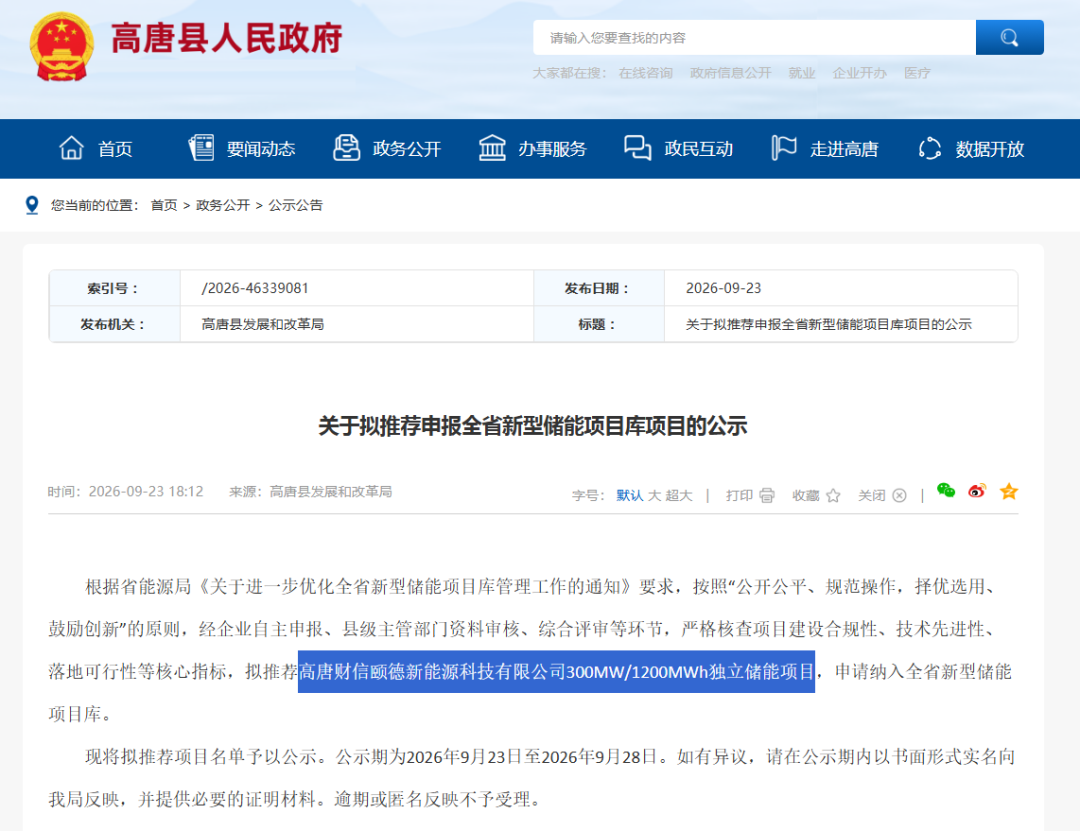This screenshot has height=831, width=1080.
Task: Click the 高唐县人民政府 site title
Action: pyautogui.click(x=227, y=39)
